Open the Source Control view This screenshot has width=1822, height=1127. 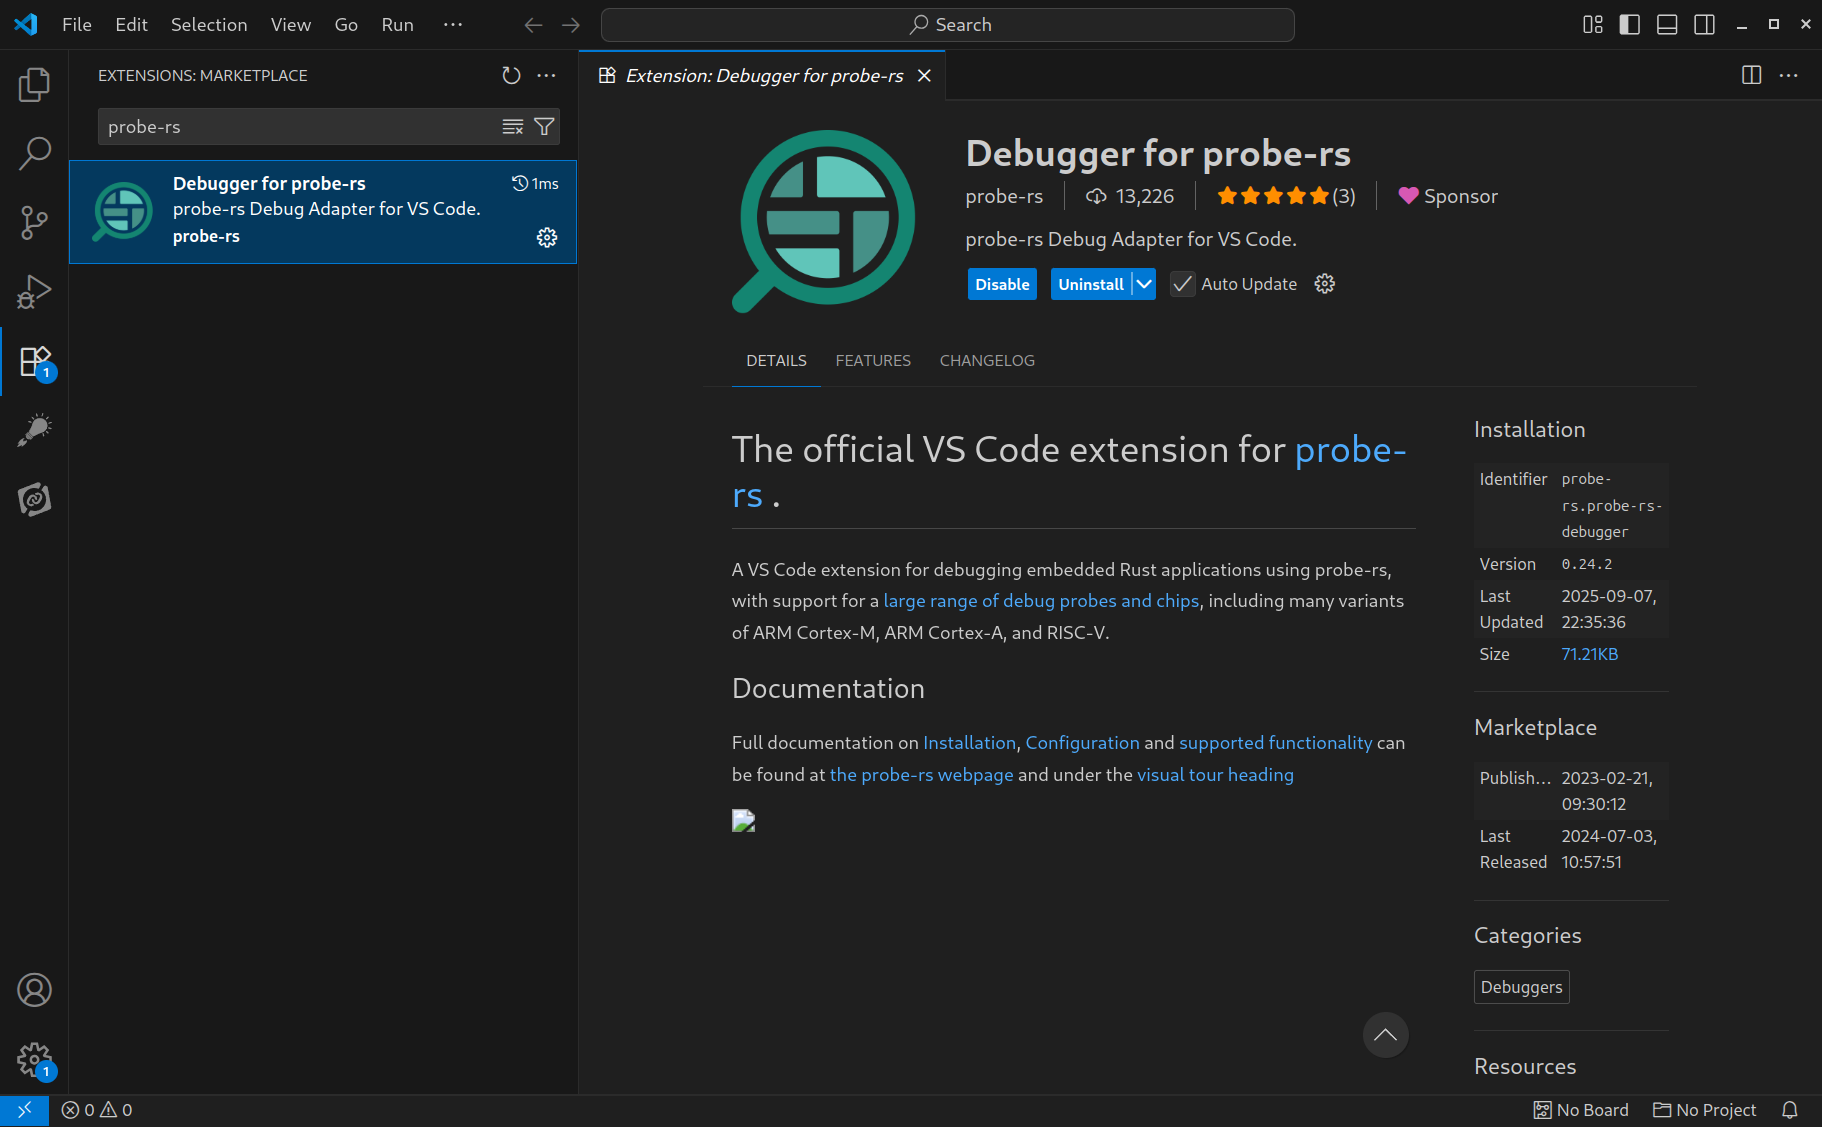click(34, 222)
